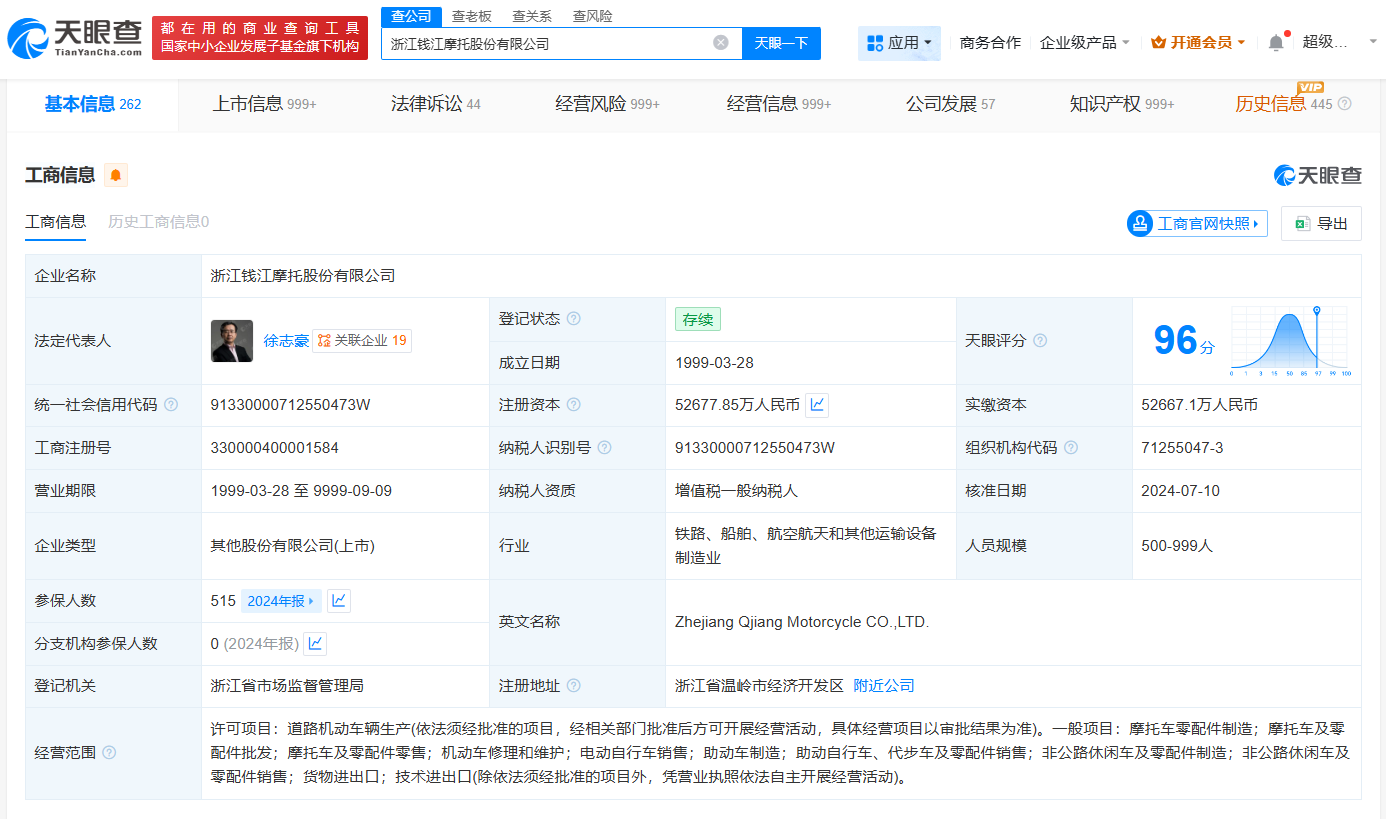1386x819 pixels.
Task: Click the help icon next to 天眼评分
Action: (x=1039, y=340)
